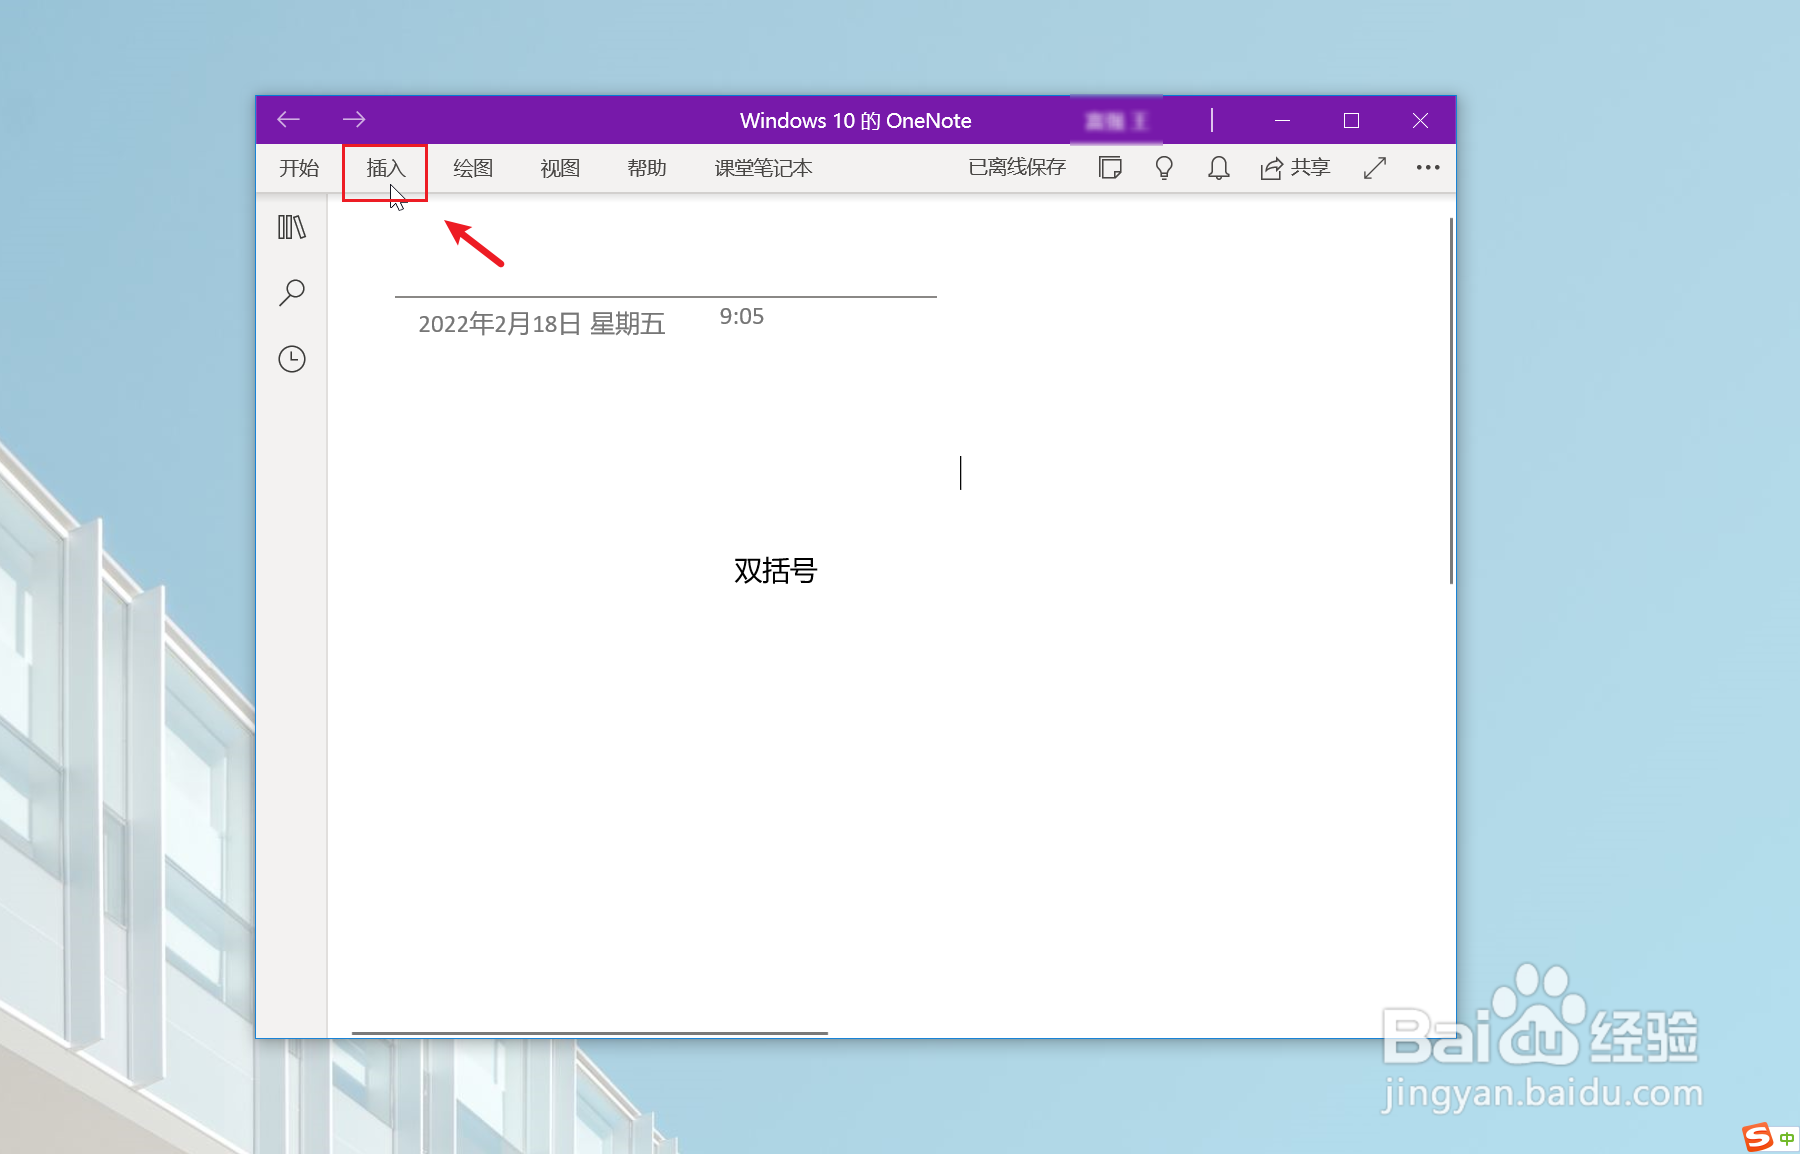
Task: Show notebook navigation with the books icon
Action: [x=292, y=227]
